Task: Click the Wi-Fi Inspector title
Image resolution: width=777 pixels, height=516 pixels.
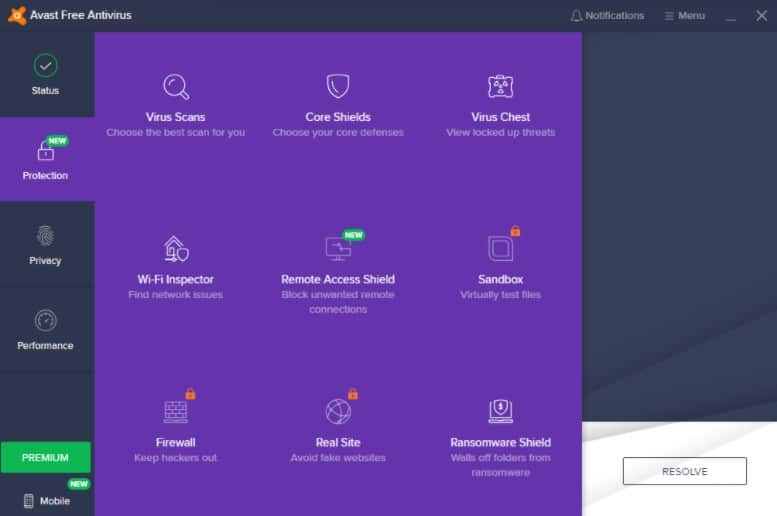Action: (175, 280)
